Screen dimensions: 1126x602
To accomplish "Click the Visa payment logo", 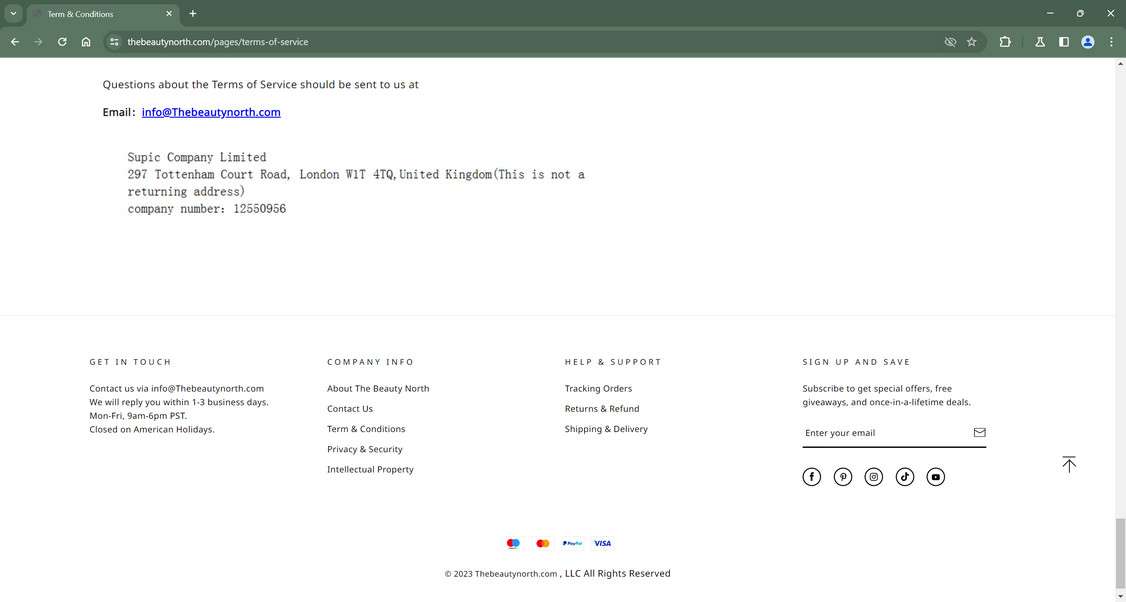I will (x=602, y=544).
